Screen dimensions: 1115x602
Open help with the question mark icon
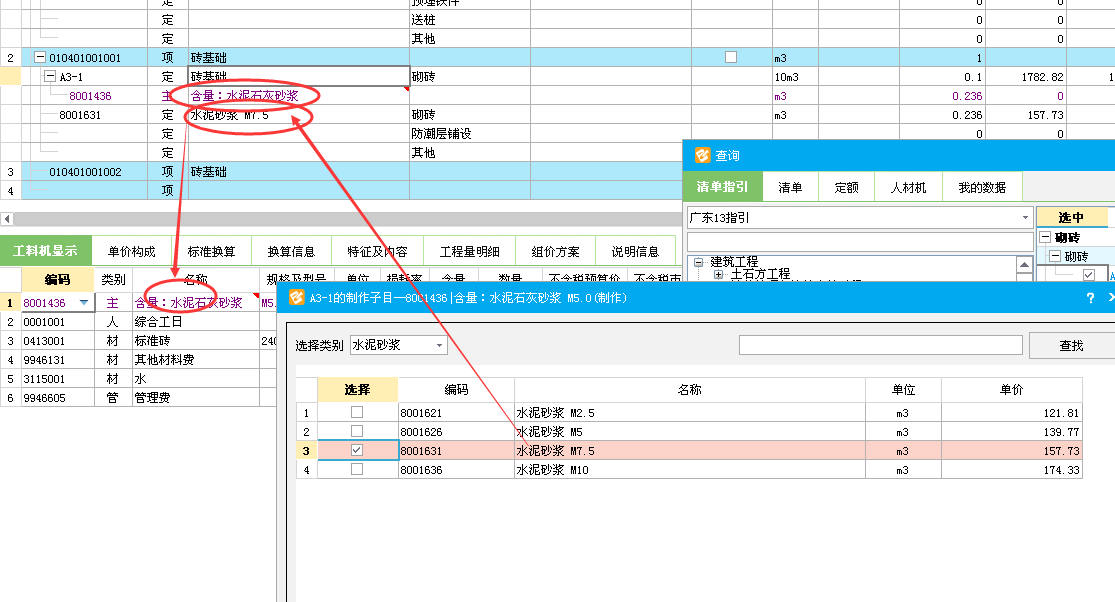(x=1090, y=298)
